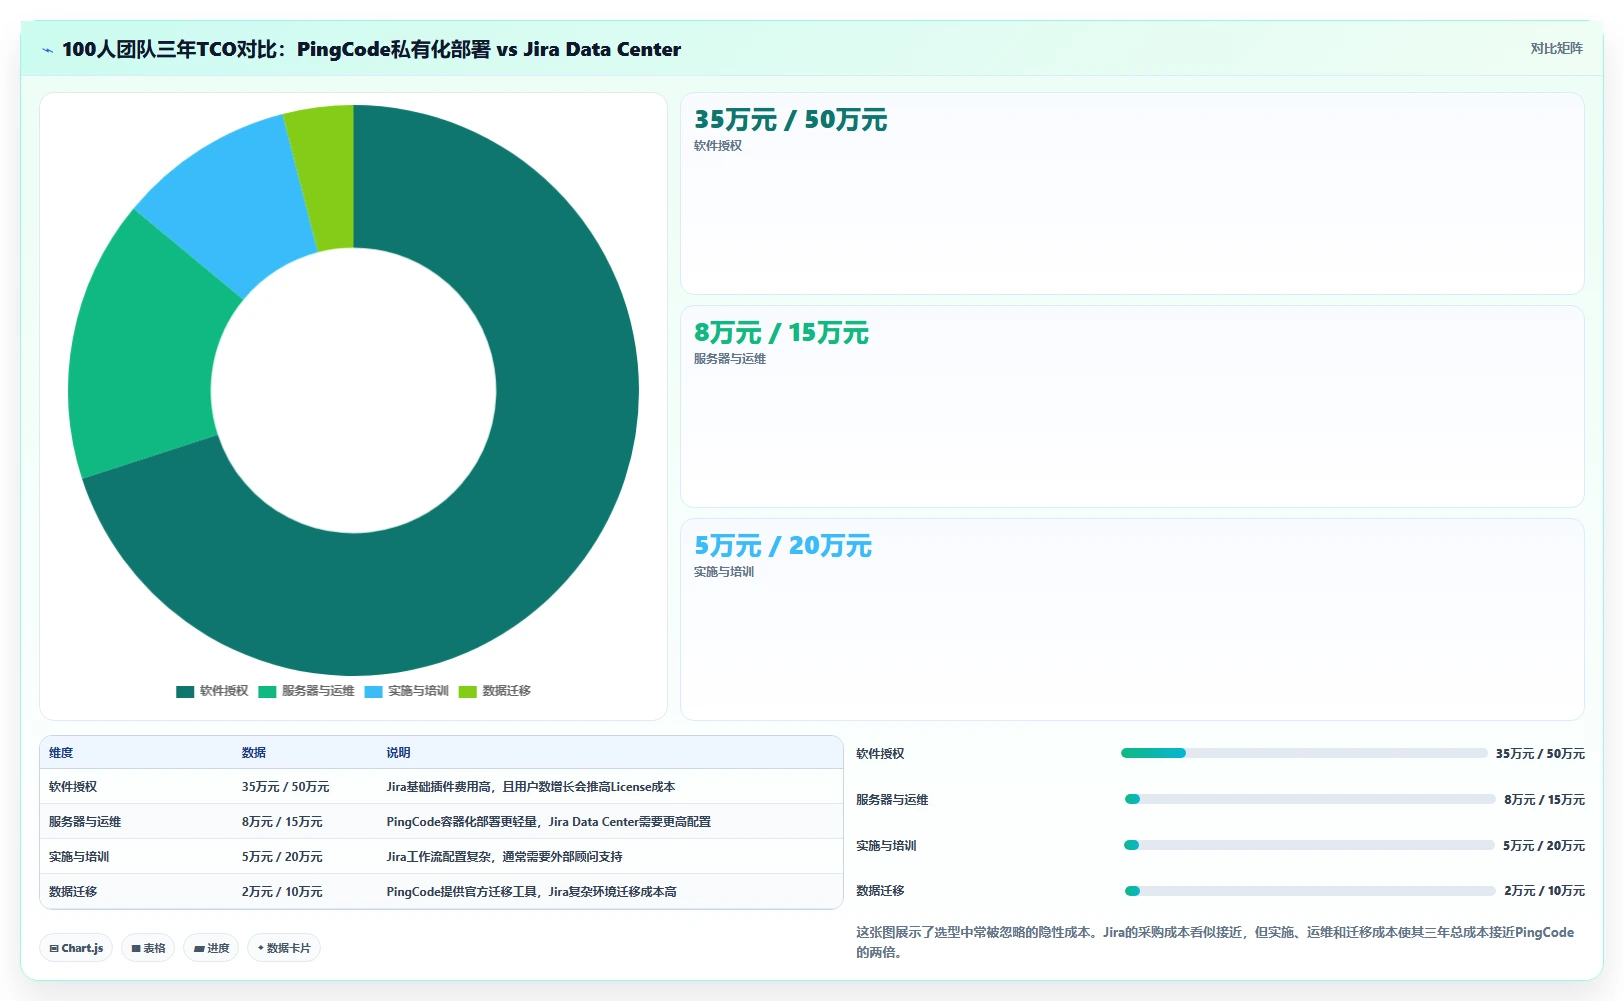Screen dimensions: 1624x1001
Task: Click 2万元 / 10万元 value beside progress bar
Action: click(x=1544, y=891)
